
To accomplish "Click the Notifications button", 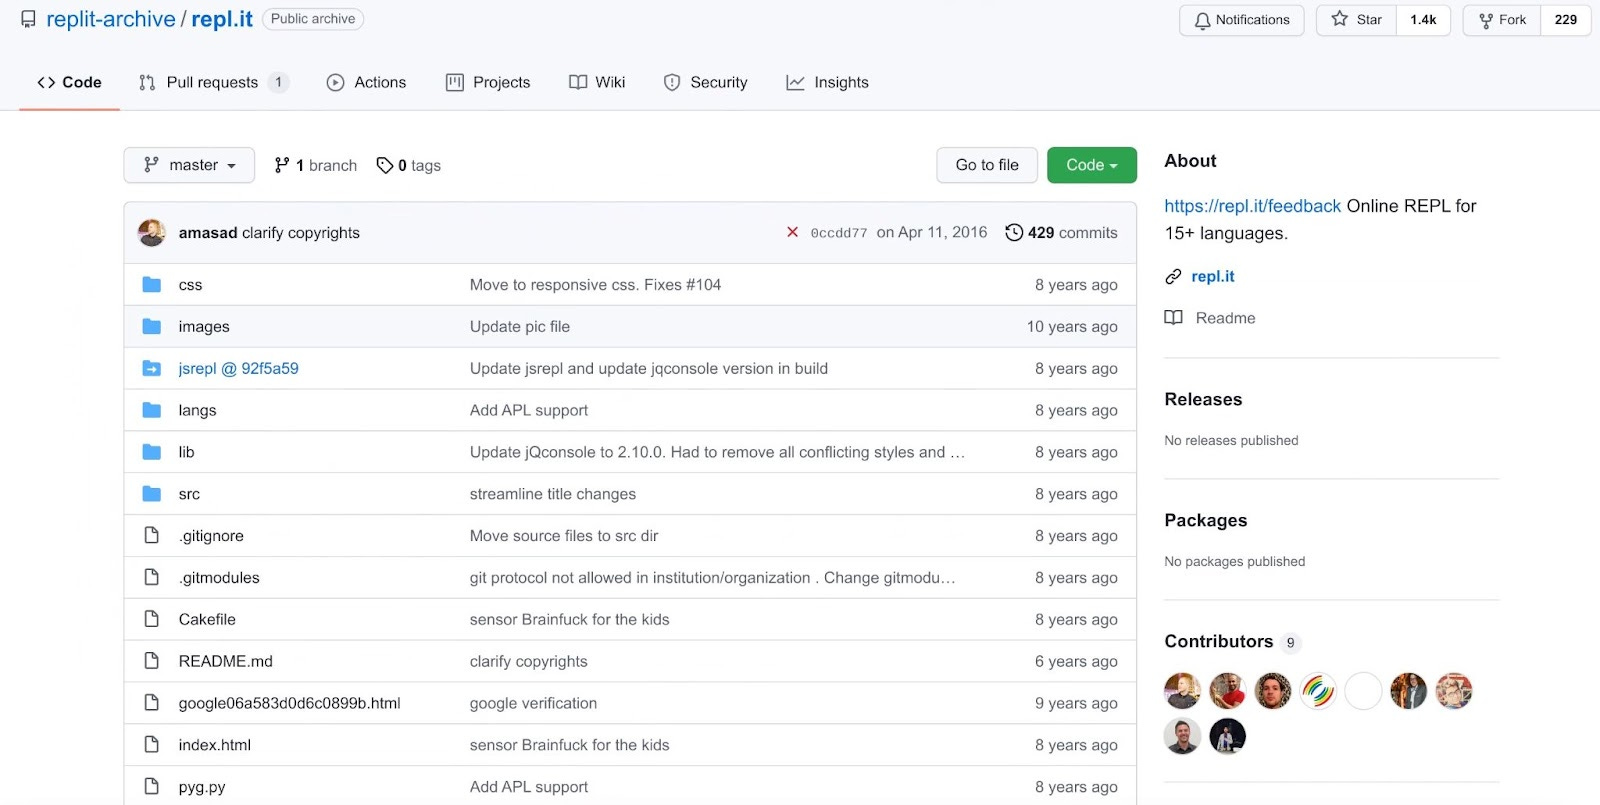I will tap(1242, 20).
